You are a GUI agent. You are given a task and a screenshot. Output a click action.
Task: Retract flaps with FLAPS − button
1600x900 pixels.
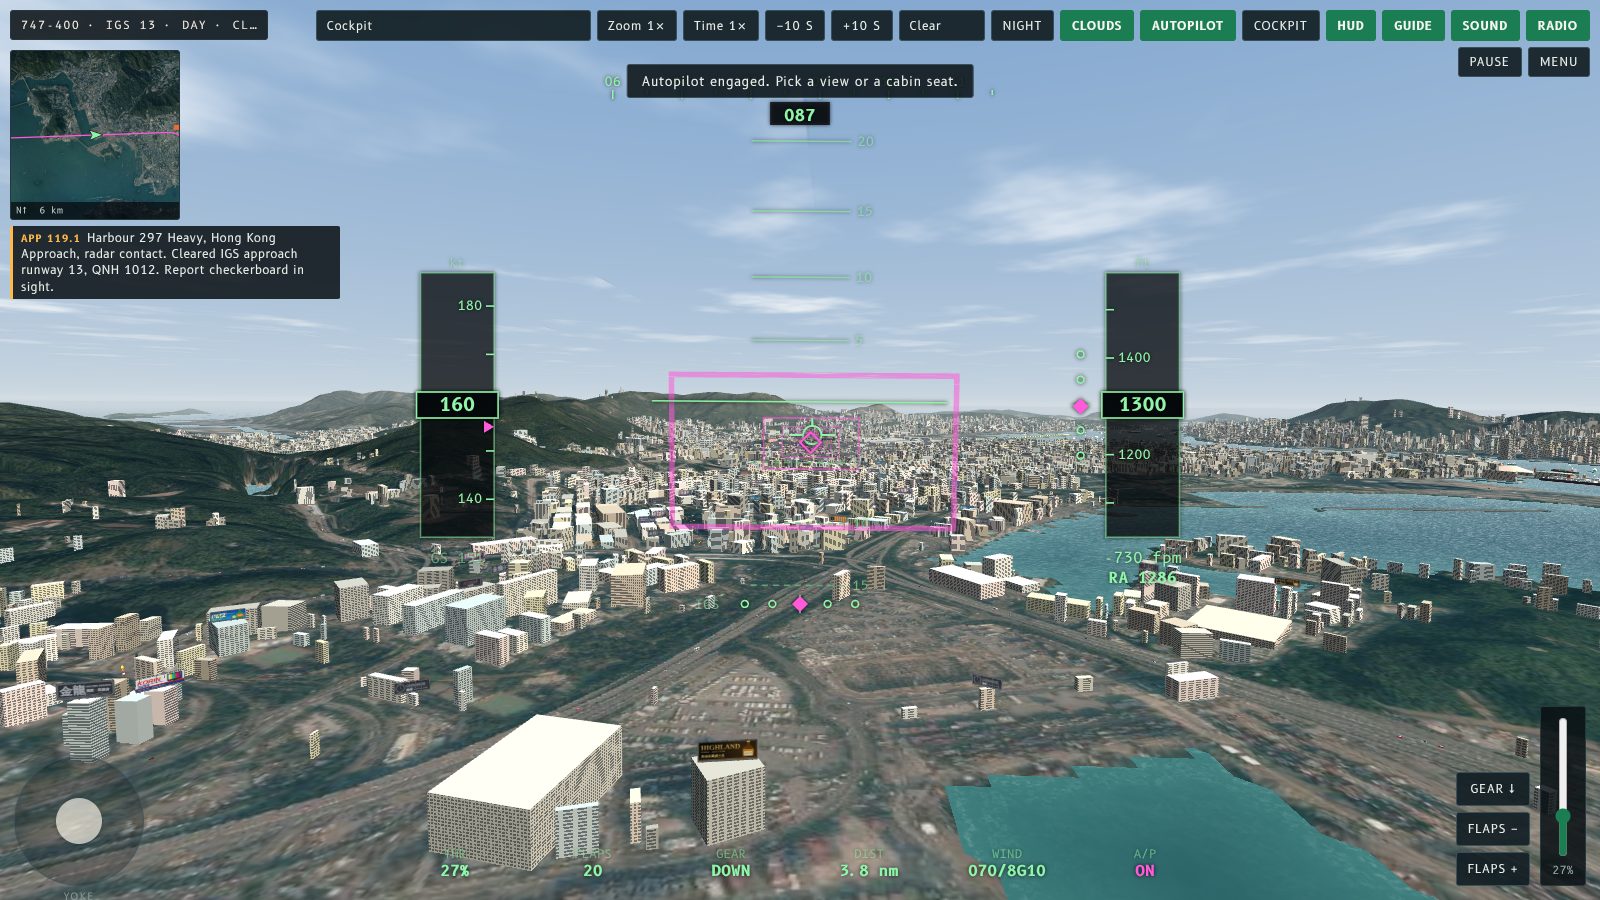pyautogui.click(x=1492, y=829)
